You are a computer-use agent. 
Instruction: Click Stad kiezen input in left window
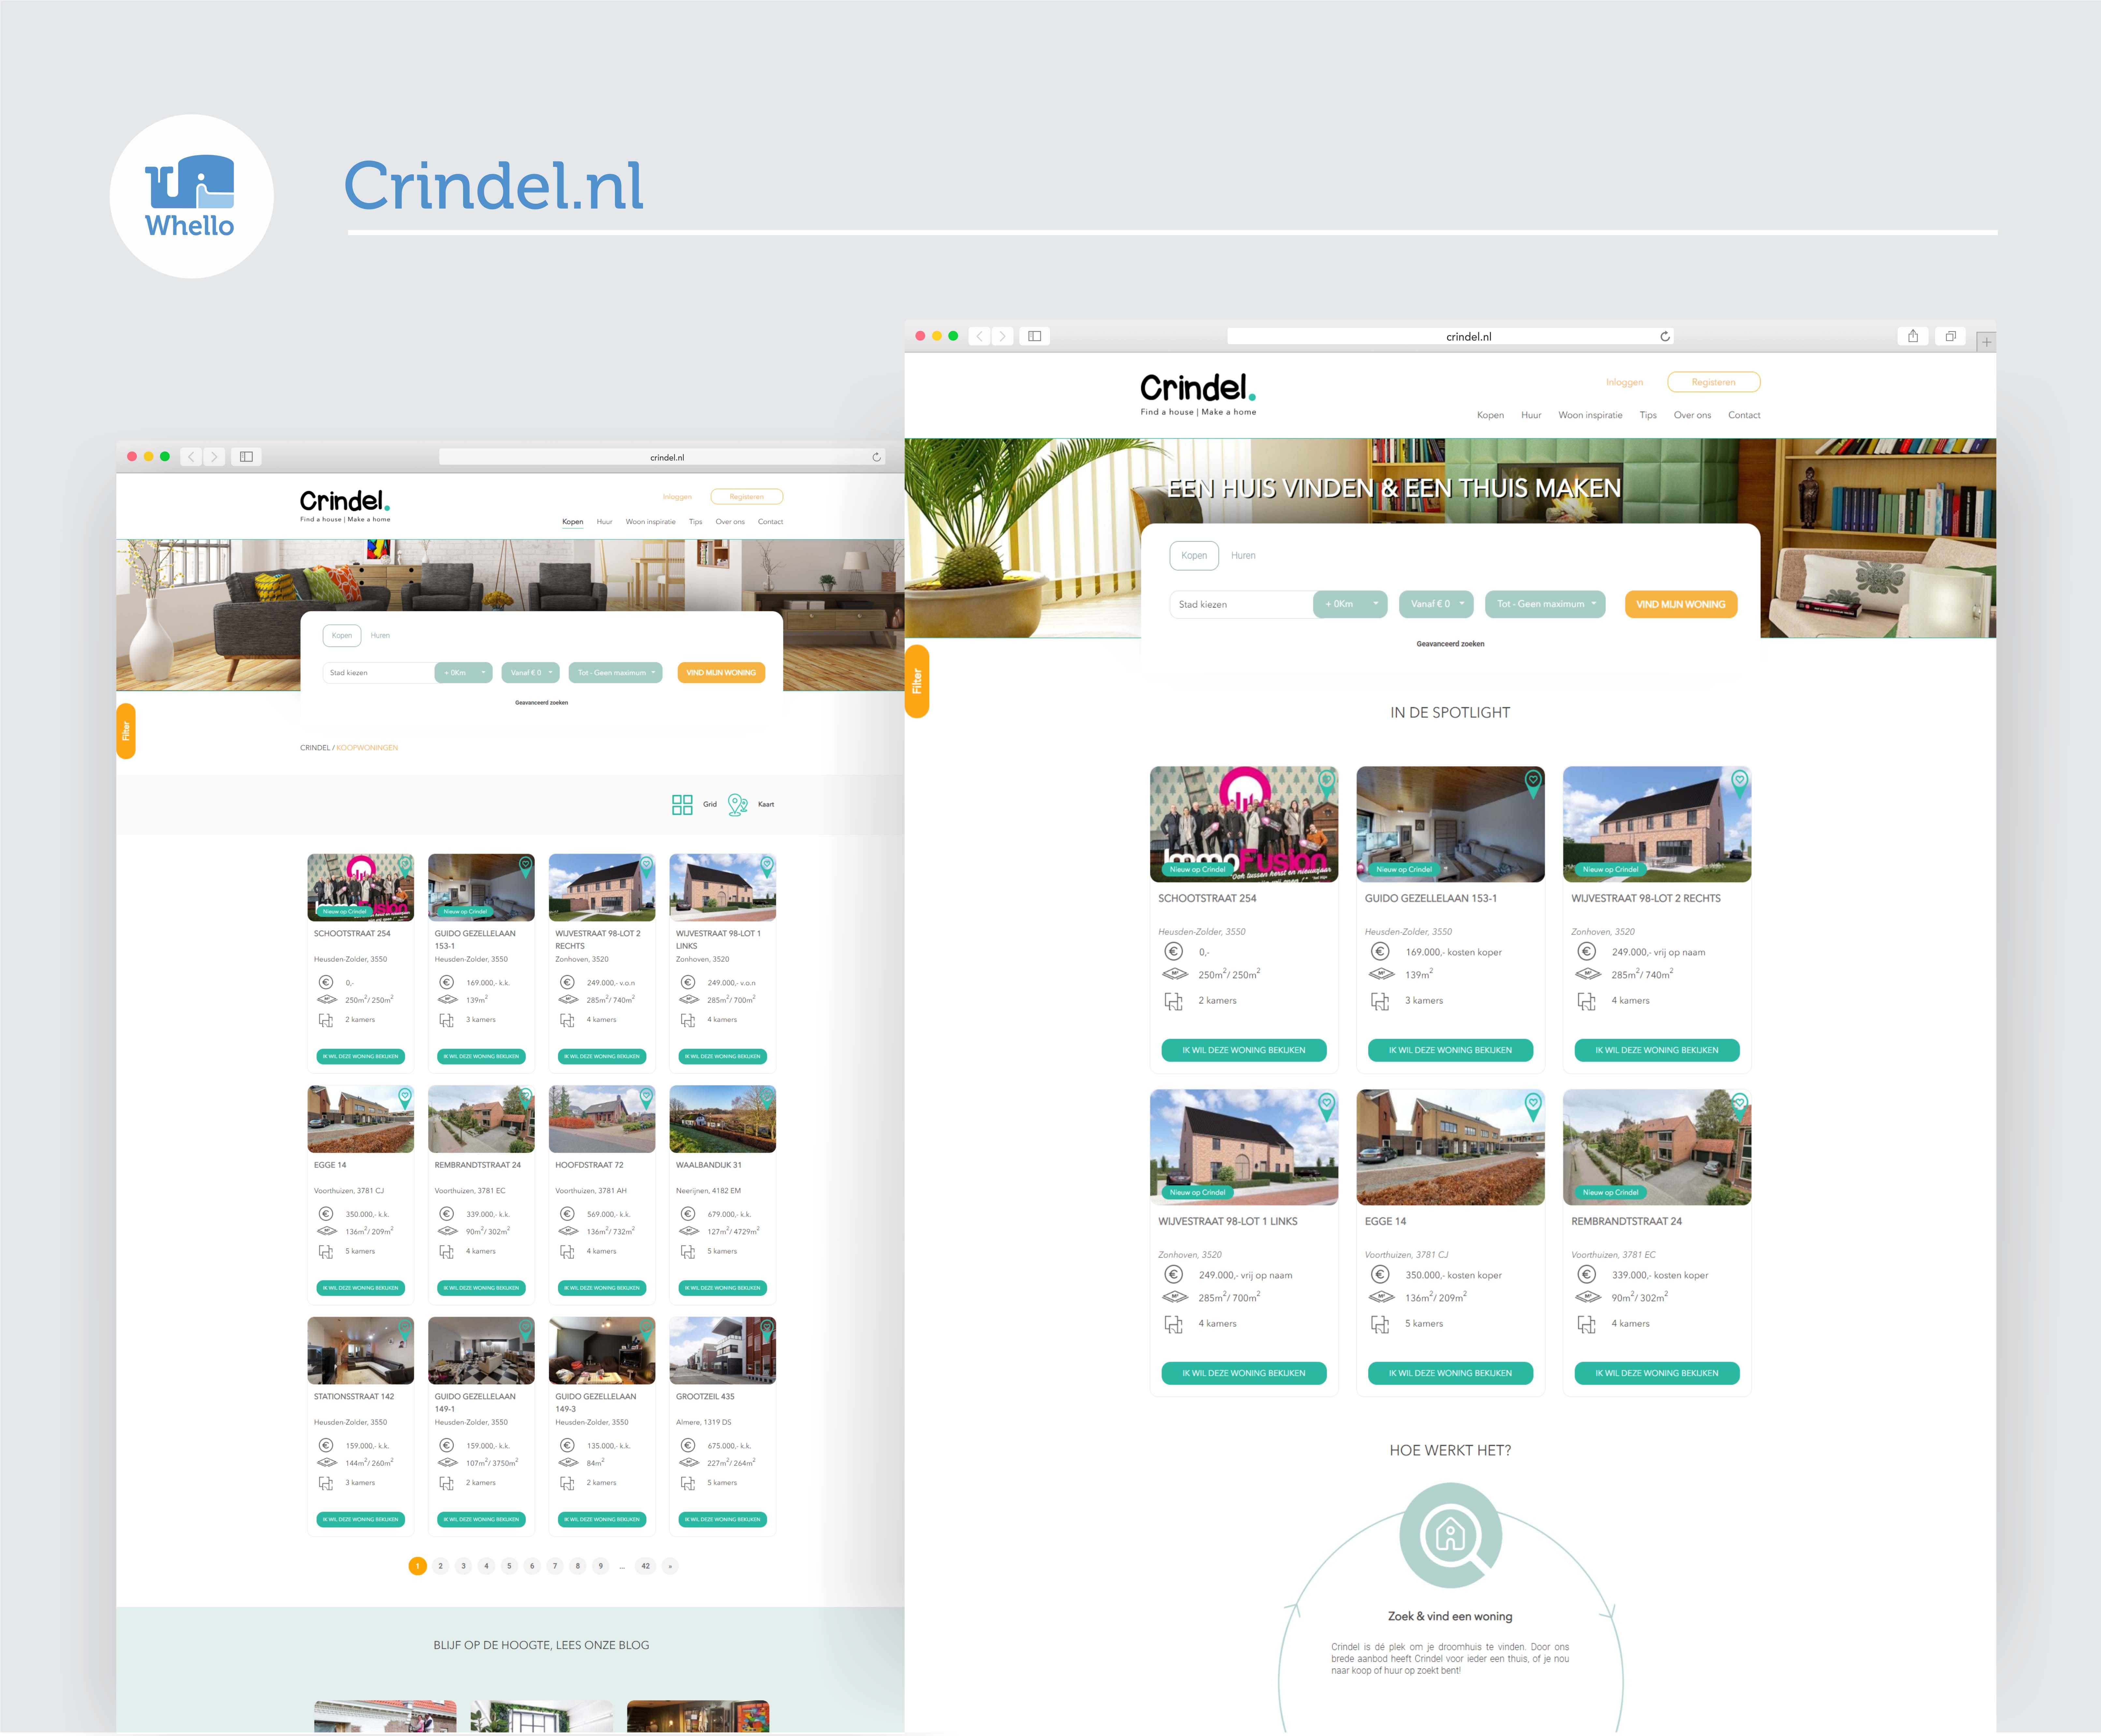[379, 673]
